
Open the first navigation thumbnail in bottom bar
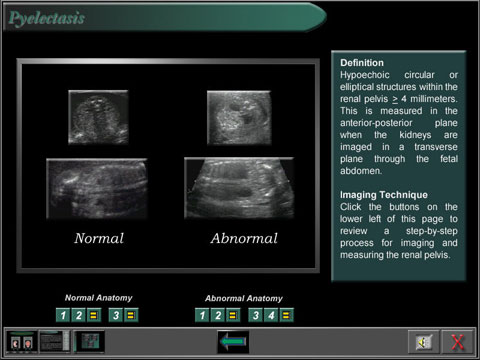22,342
